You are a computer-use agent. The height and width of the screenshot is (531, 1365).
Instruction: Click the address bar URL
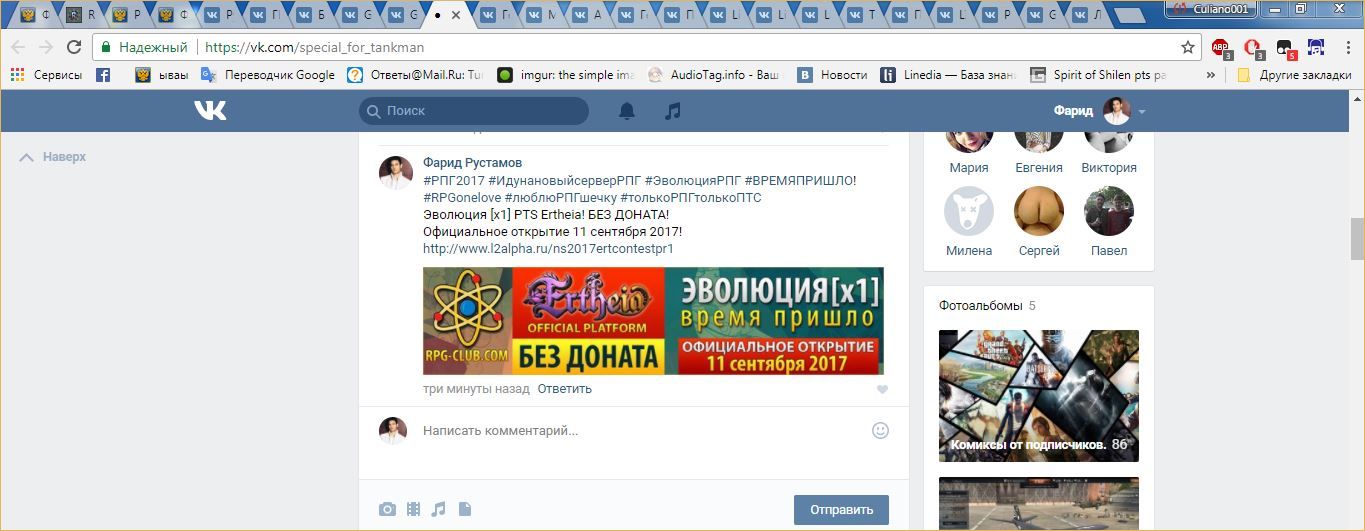click(x=314, y=47)
